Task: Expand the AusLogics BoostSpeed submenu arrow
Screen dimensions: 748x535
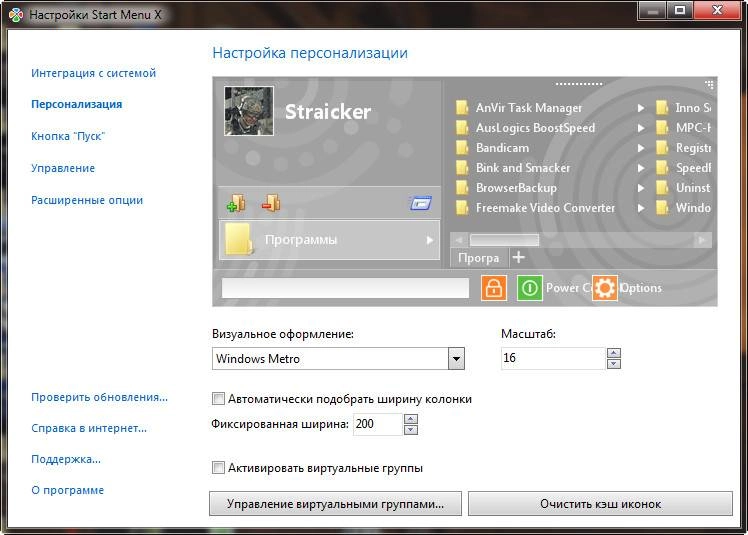Action: pos(641,128)
